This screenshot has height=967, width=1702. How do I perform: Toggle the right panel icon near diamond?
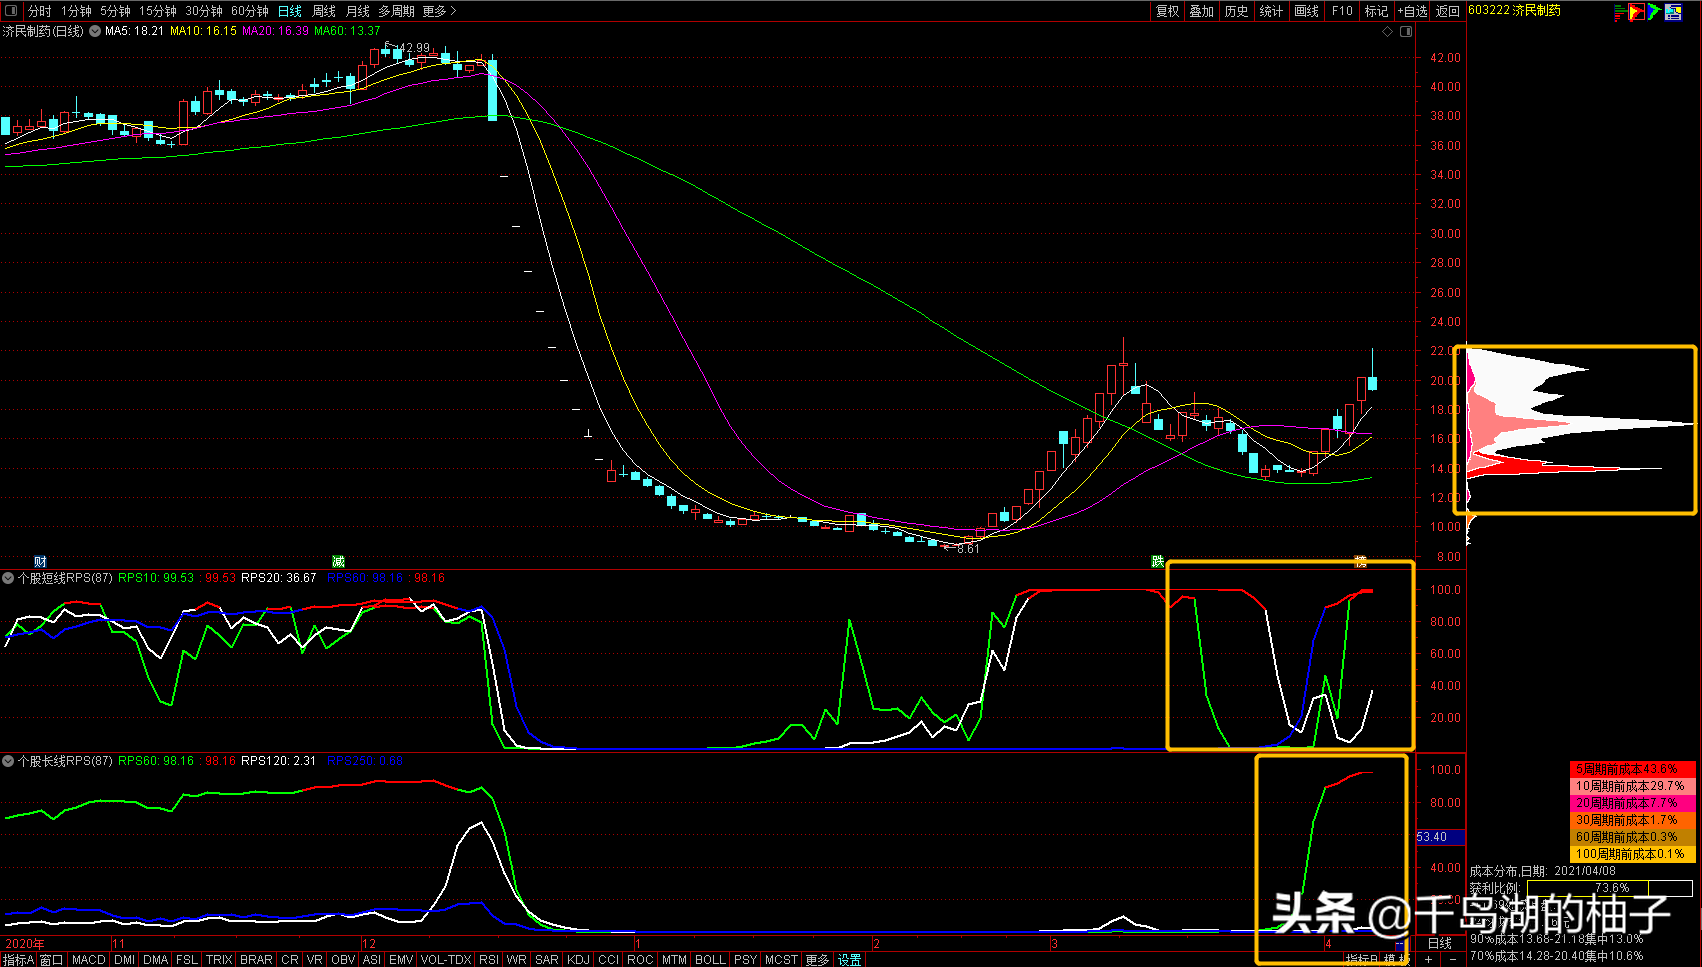click(1406, 32)
